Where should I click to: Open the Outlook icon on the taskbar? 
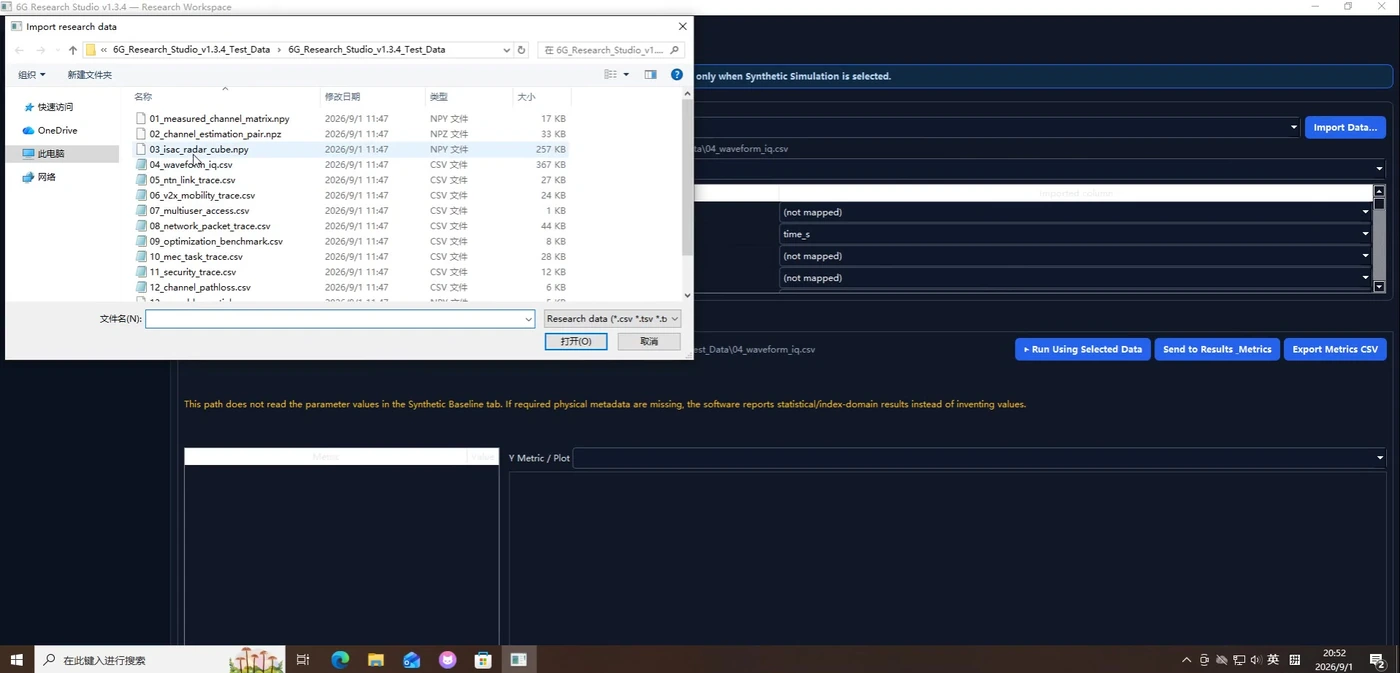coord(412,660)
